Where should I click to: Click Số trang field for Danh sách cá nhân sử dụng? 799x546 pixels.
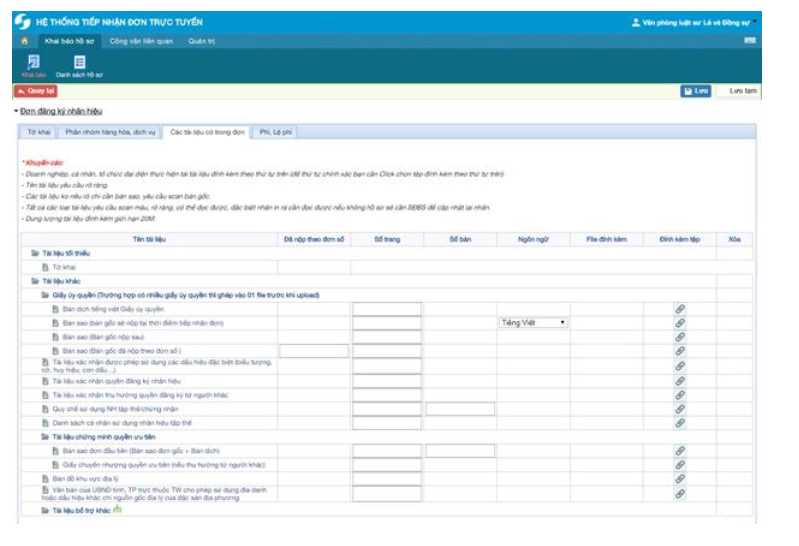point(387,423)
